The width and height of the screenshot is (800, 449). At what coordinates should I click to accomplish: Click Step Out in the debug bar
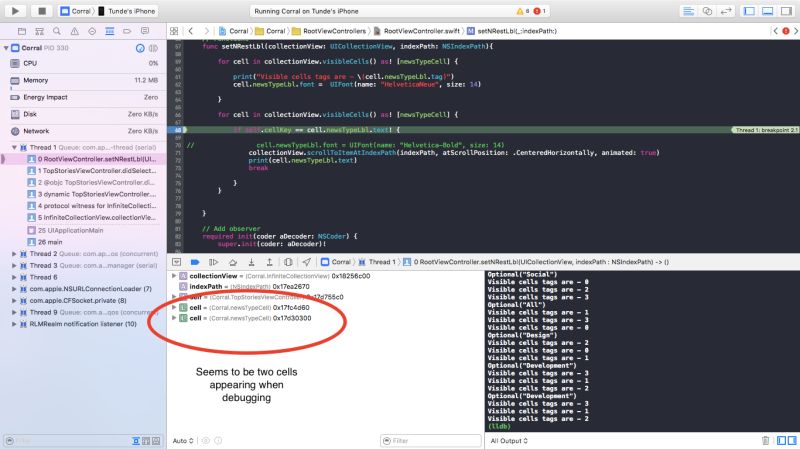pyautogui.click(x=269, y=262)
